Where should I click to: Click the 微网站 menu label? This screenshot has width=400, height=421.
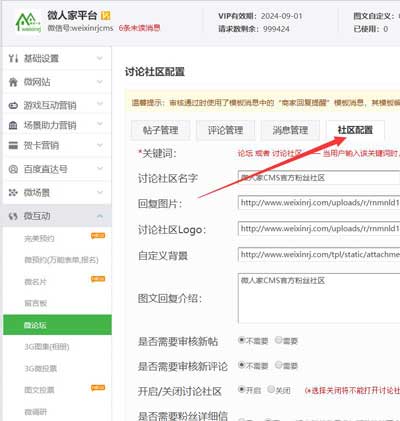click(37, 82)
